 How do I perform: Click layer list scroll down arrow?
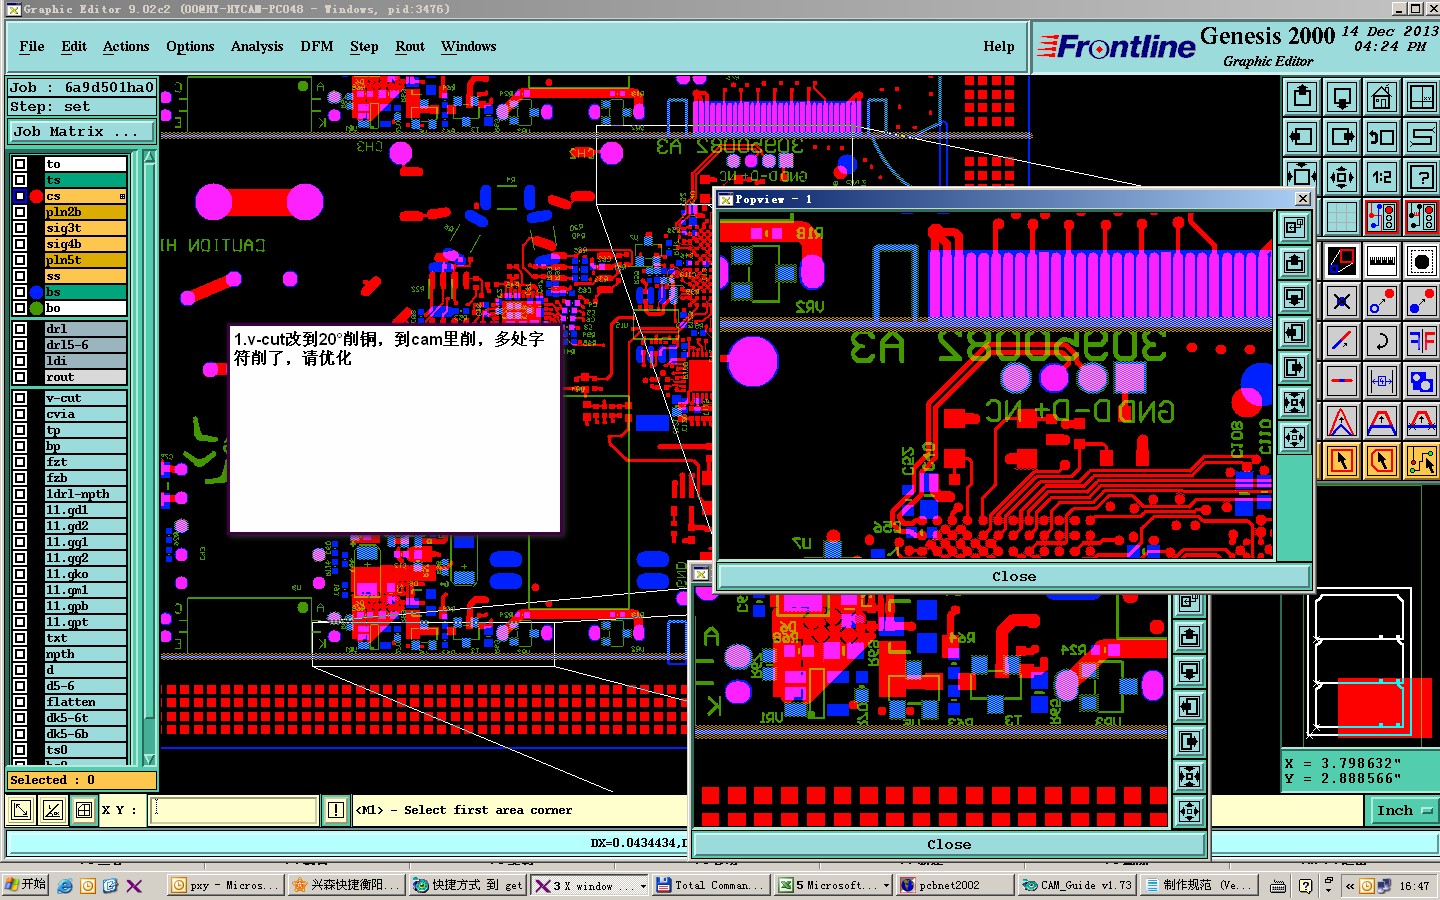pyautogui.click(x=150, y=760)
